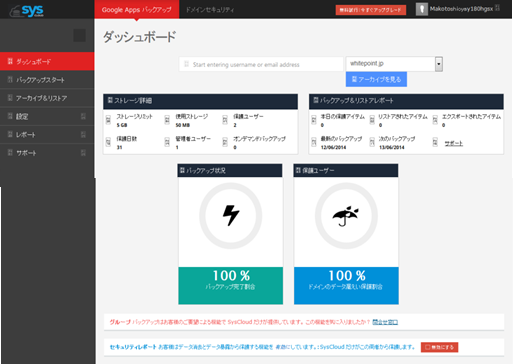The width and height of the screenshot is (513, 364).
Task: Click the 5 GB storage limit value
Action: [x=122, y=125]
